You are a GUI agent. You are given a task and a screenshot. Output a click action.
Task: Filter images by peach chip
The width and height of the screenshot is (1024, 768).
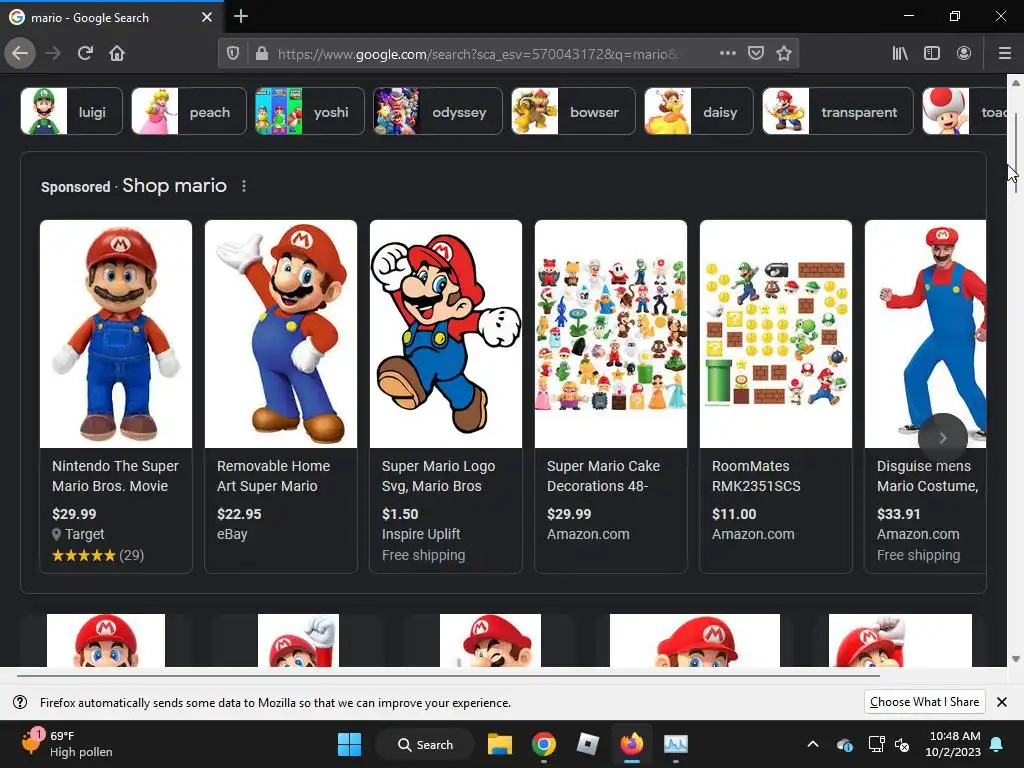189,112
